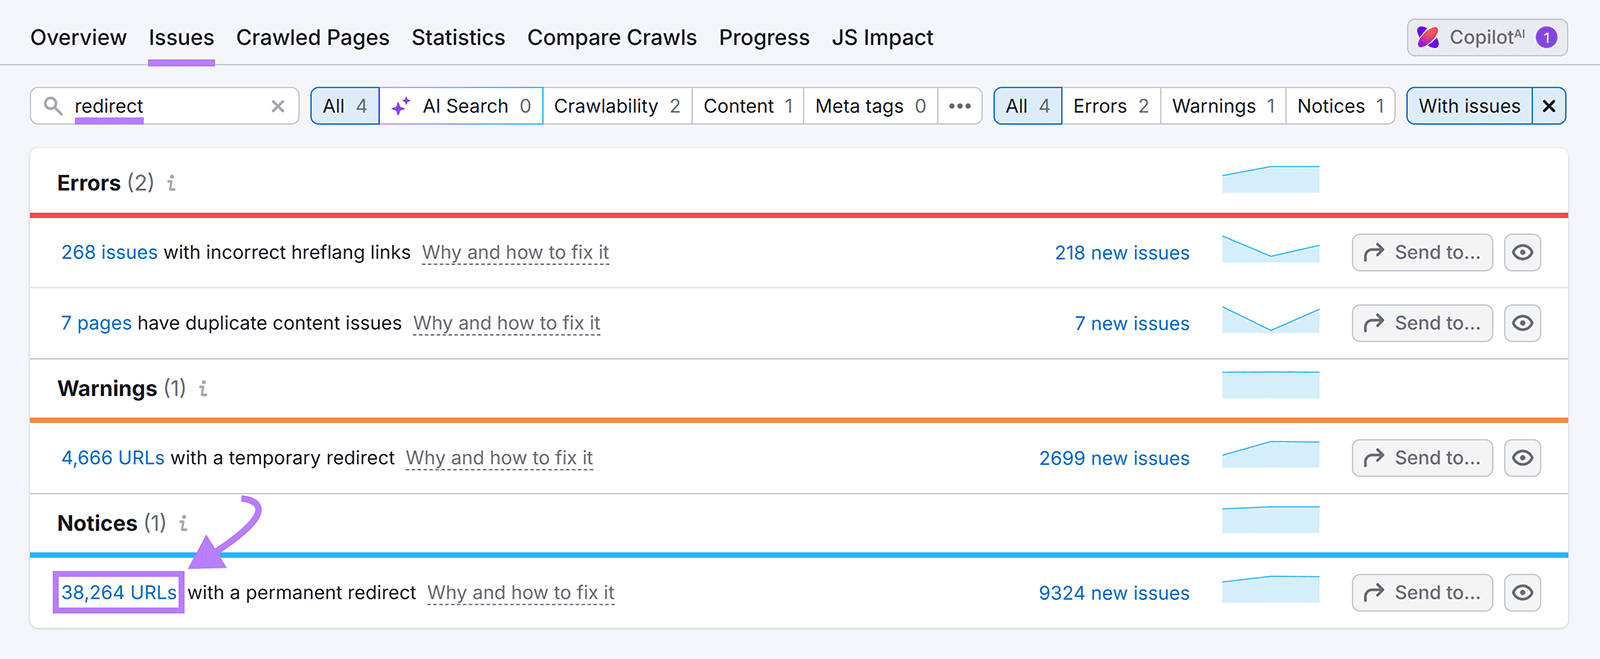This screenshot has width=1600, height=659.
Task: Toggle visibility eye on hreflang issues row
Action: tap(1522, 252)
